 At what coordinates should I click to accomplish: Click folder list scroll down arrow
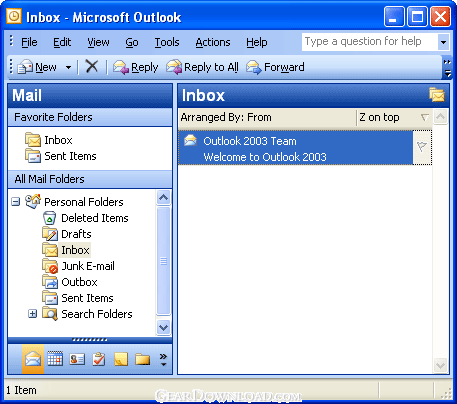pos(163,328)
